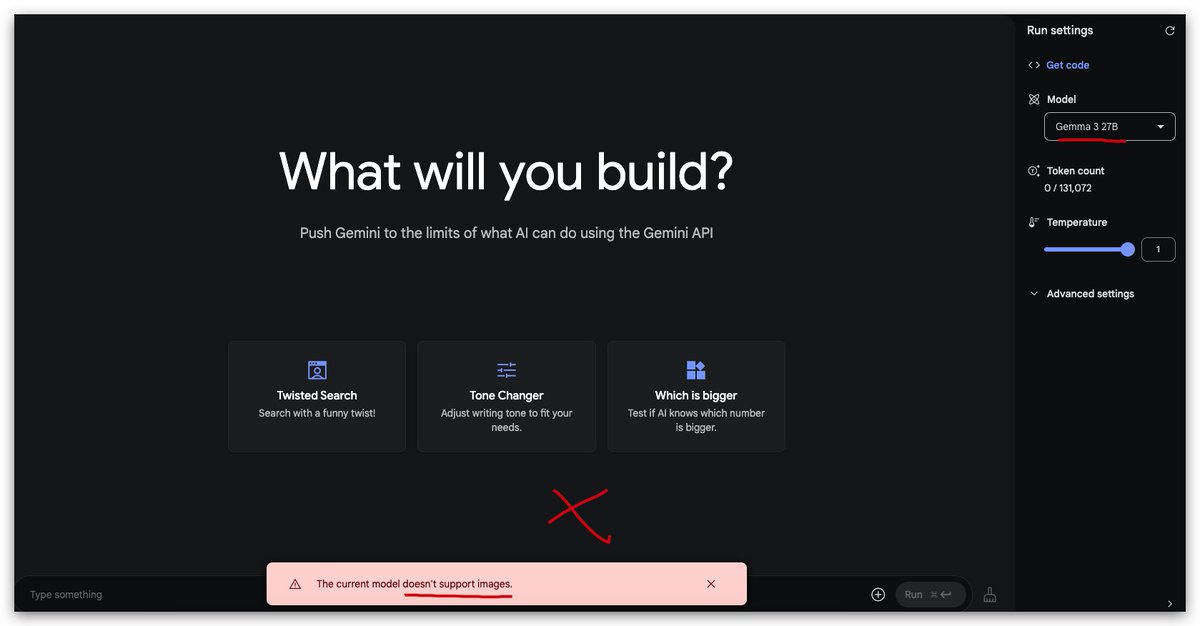Click the Model icon in Run settings
The image size is (1200, 626).
coord(1034,99)
